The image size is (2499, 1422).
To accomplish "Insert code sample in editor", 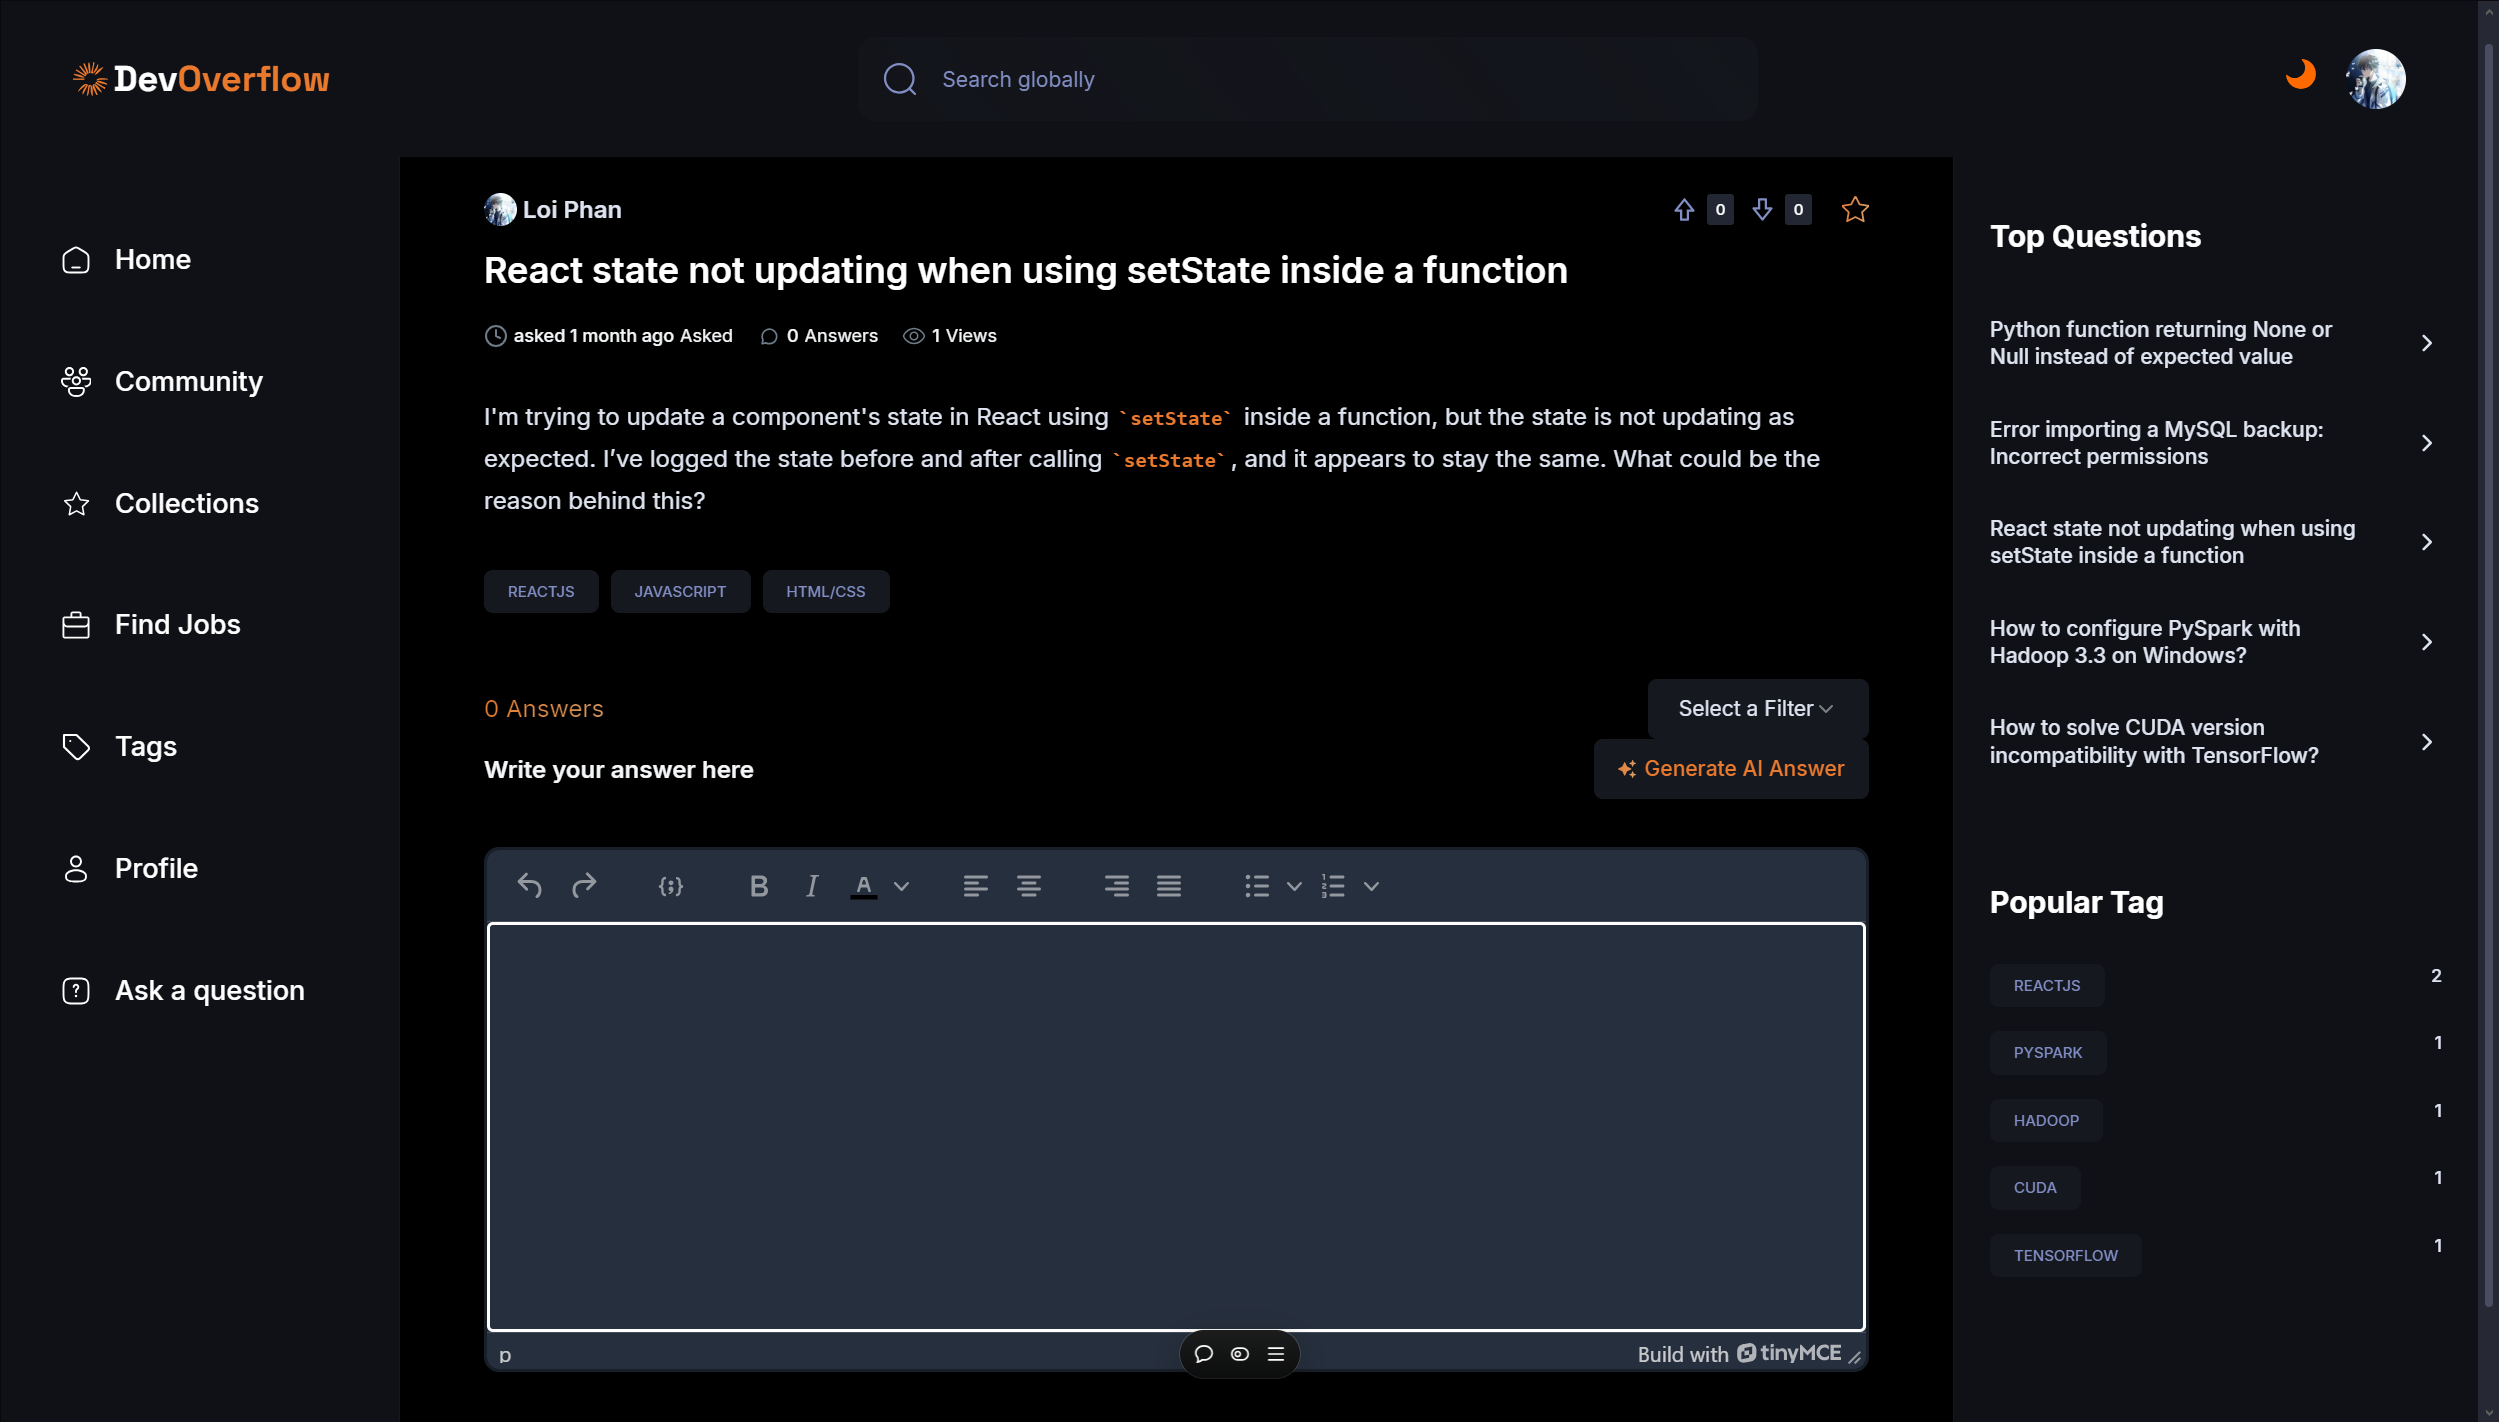I will pyautogui.click(x=671, y=886).
